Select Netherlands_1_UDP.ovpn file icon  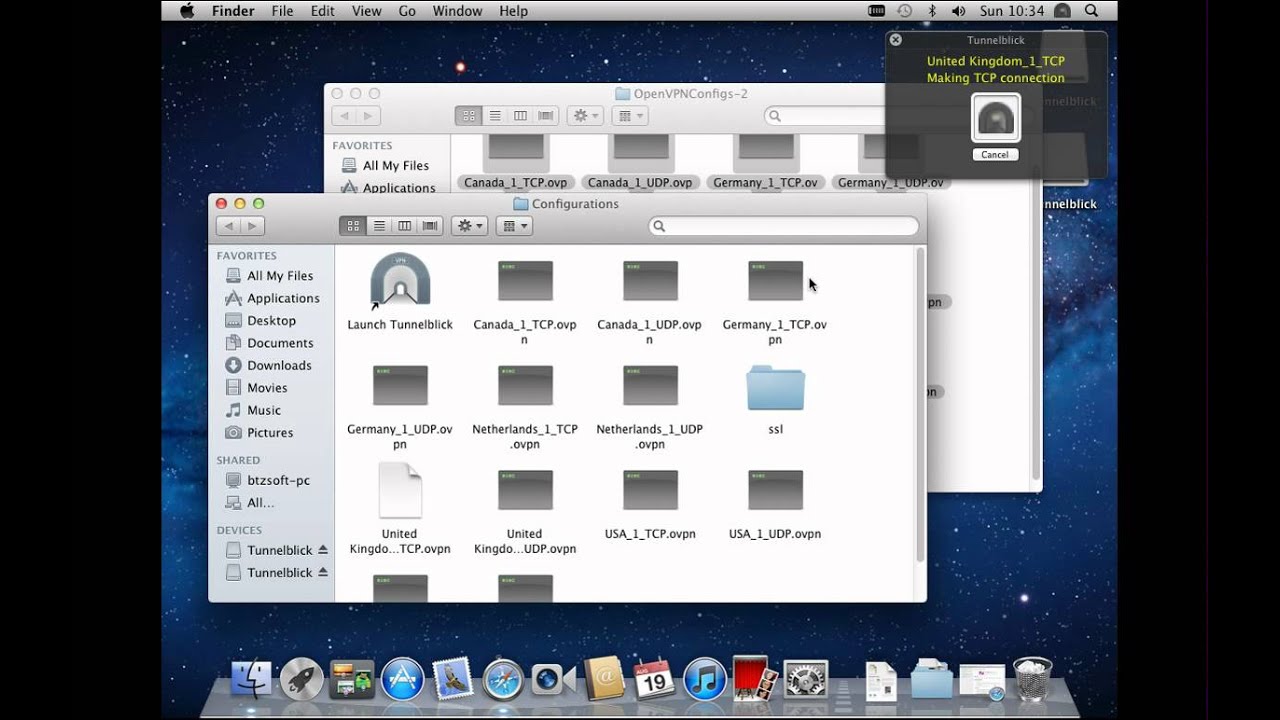(x=650, y=385)
